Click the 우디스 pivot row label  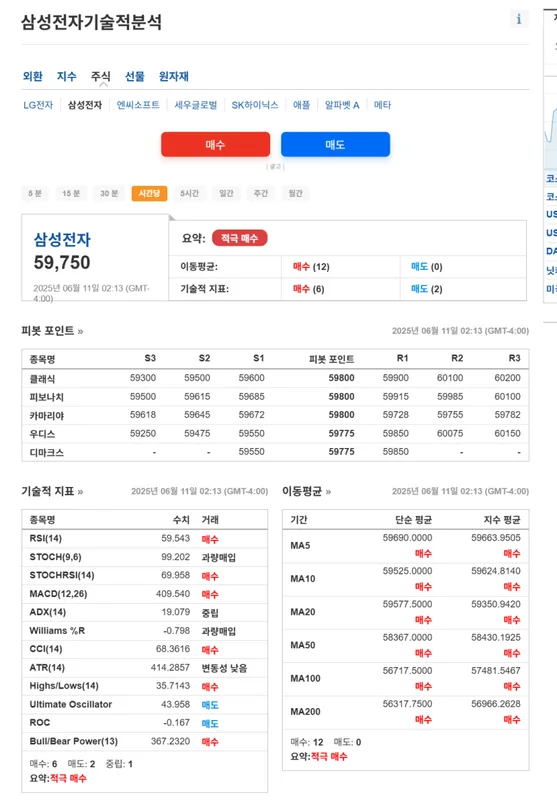click(42, 434)
